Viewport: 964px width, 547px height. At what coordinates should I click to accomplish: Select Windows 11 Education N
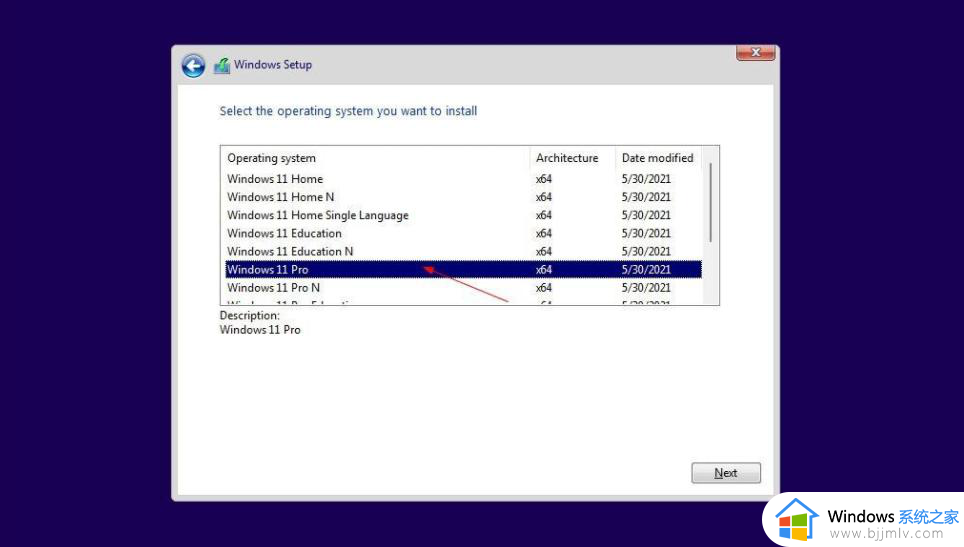click(x=463, y=251)
